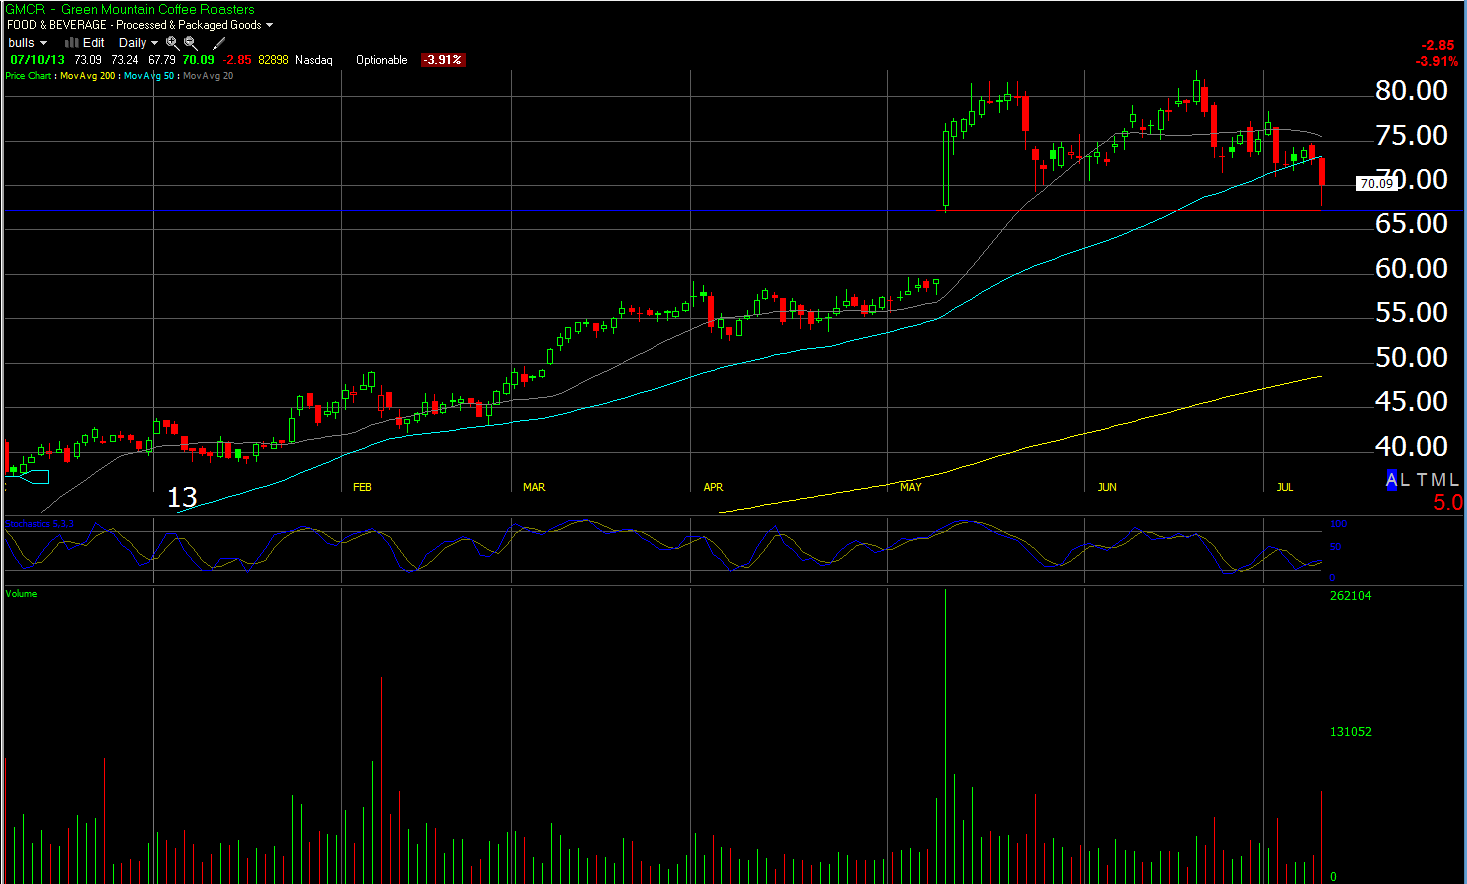Viewport: 1467px width, 884px height.
Task: Click the red 5.0 value below scale letters
Action: (x=1447, y=502)
